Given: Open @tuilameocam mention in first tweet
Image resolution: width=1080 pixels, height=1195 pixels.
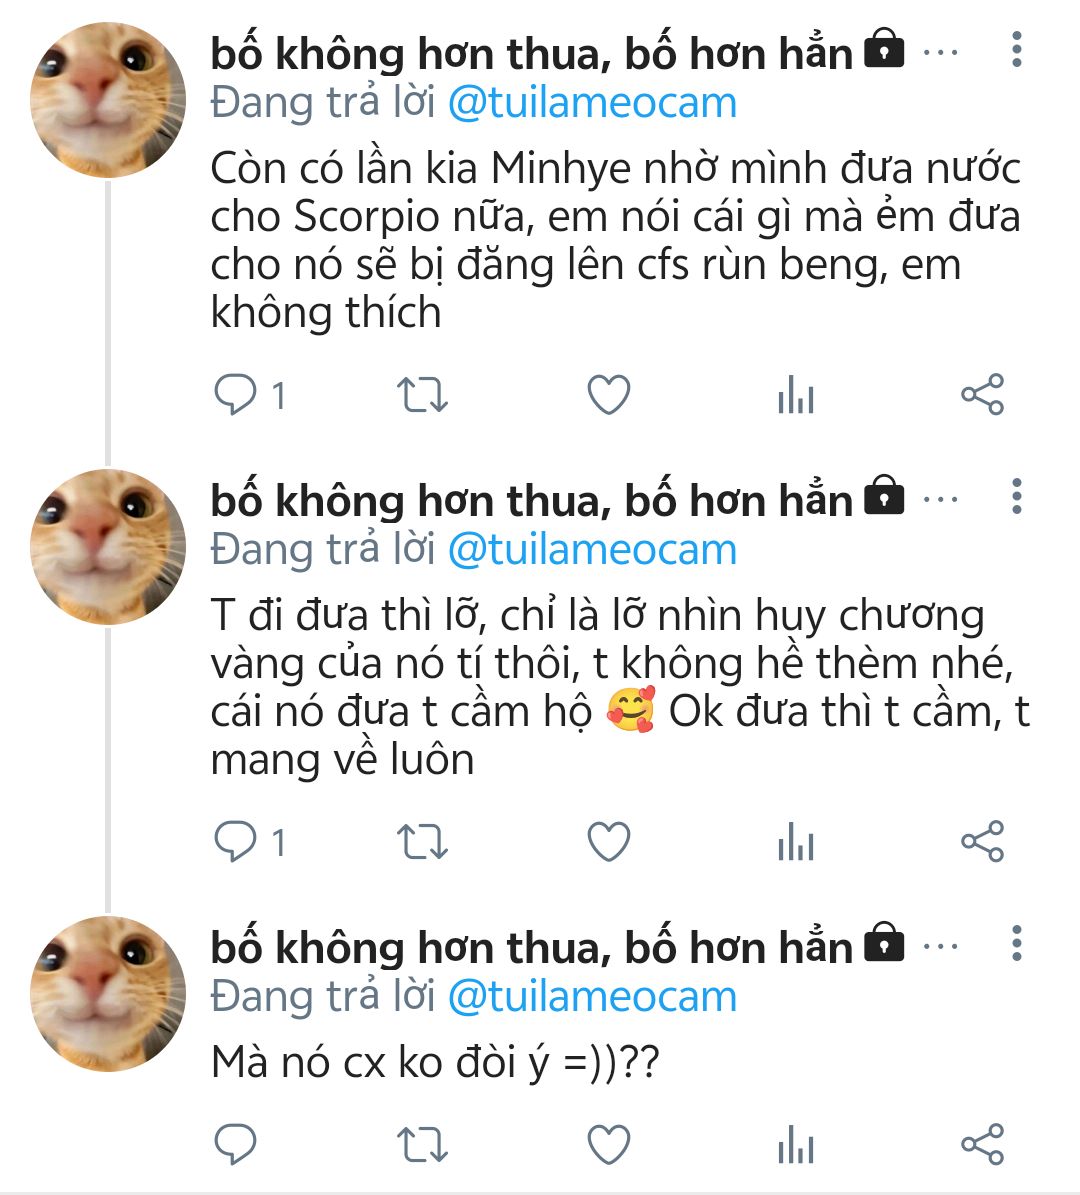Looking at the screenshot, I should 592,103.
